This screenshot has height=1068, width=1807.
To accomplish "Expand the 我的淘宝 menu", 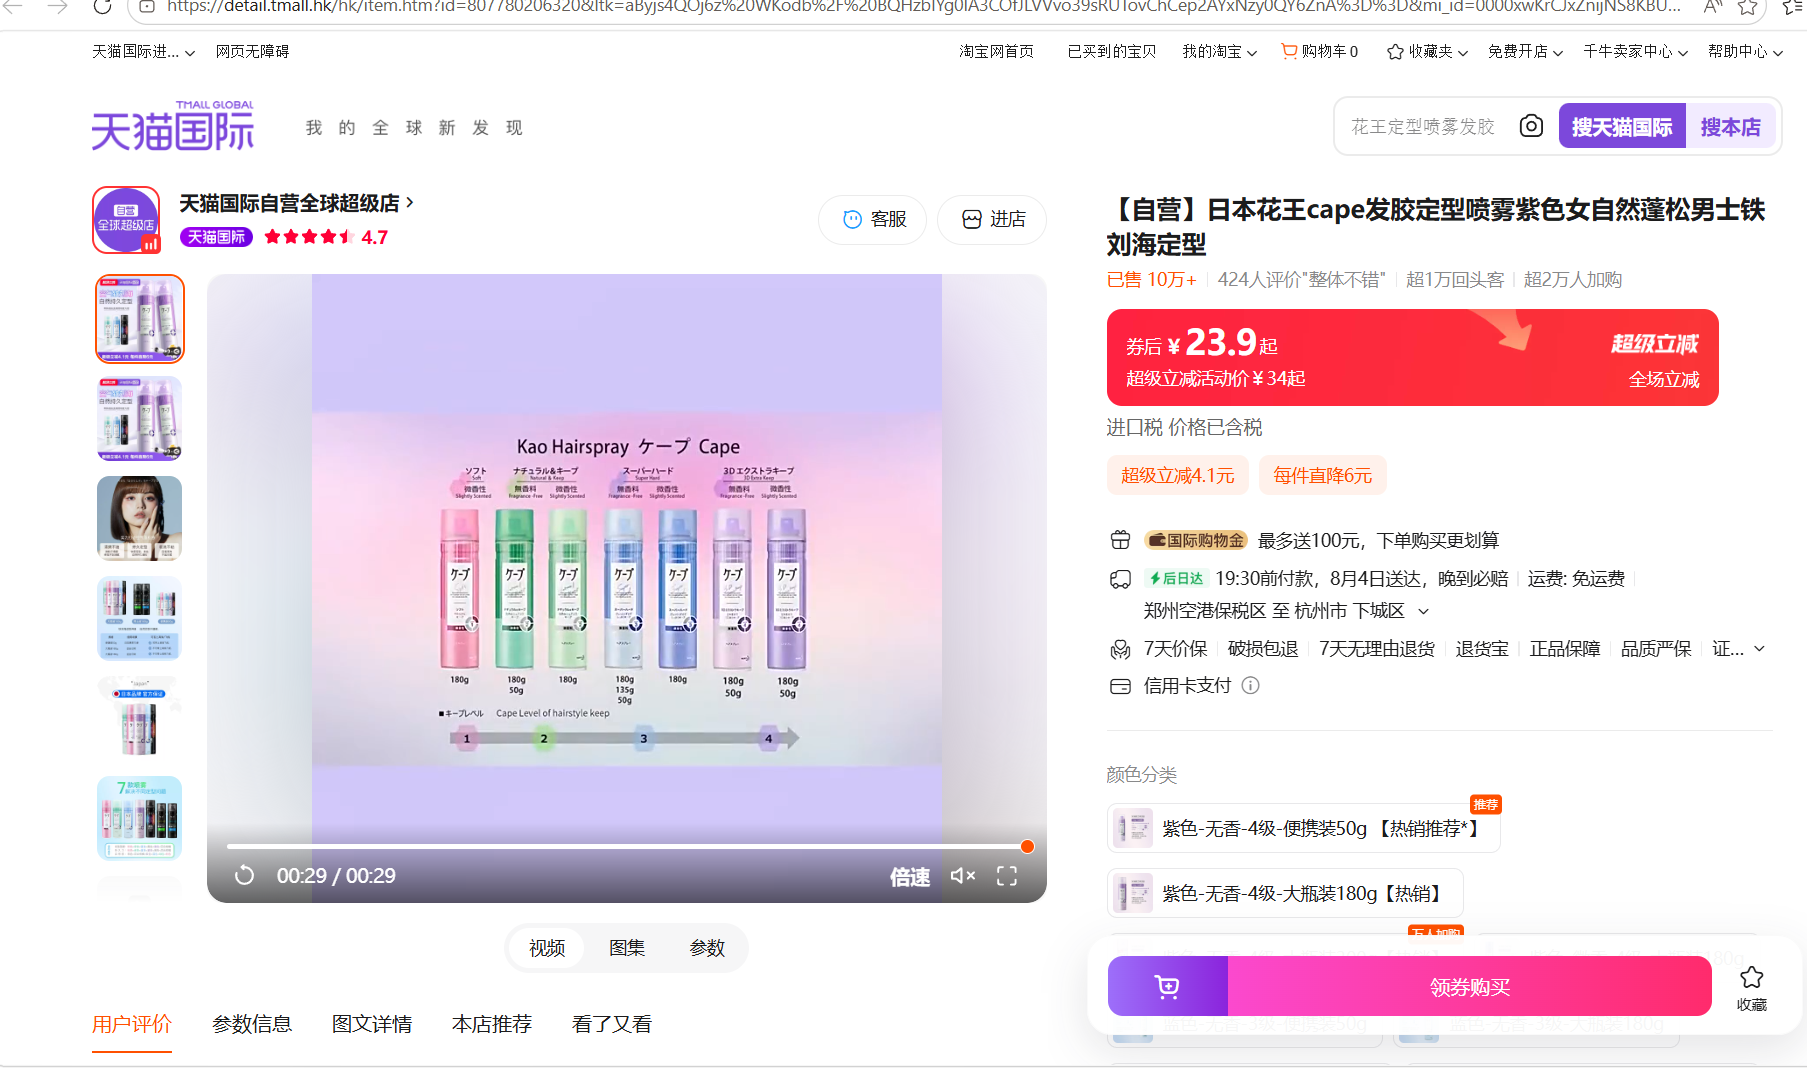I will click(1219, 51).
